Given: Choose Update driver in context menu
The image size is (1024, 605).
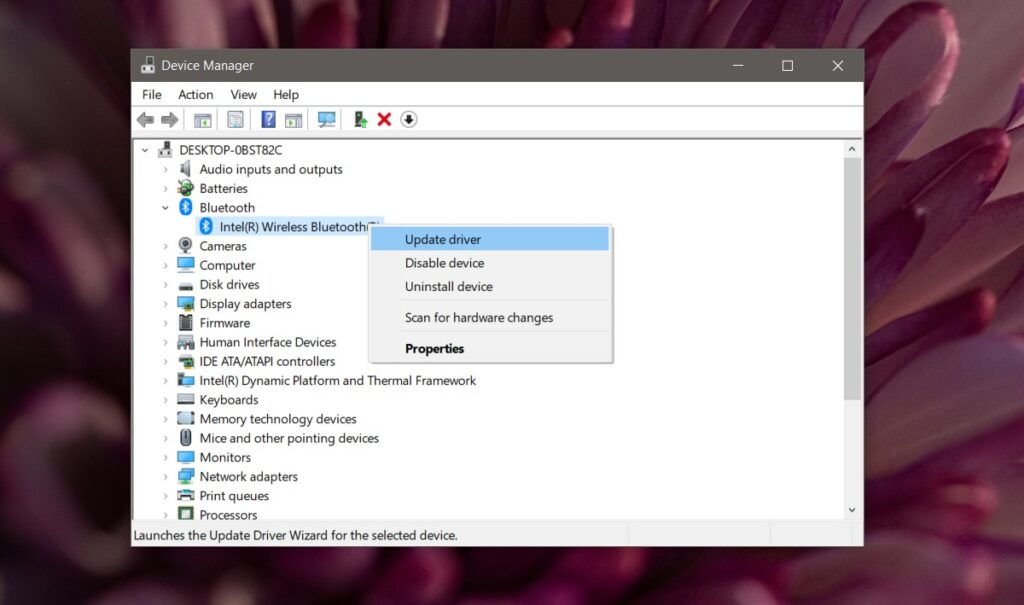Looking at the screenshot, I should 442,239.
